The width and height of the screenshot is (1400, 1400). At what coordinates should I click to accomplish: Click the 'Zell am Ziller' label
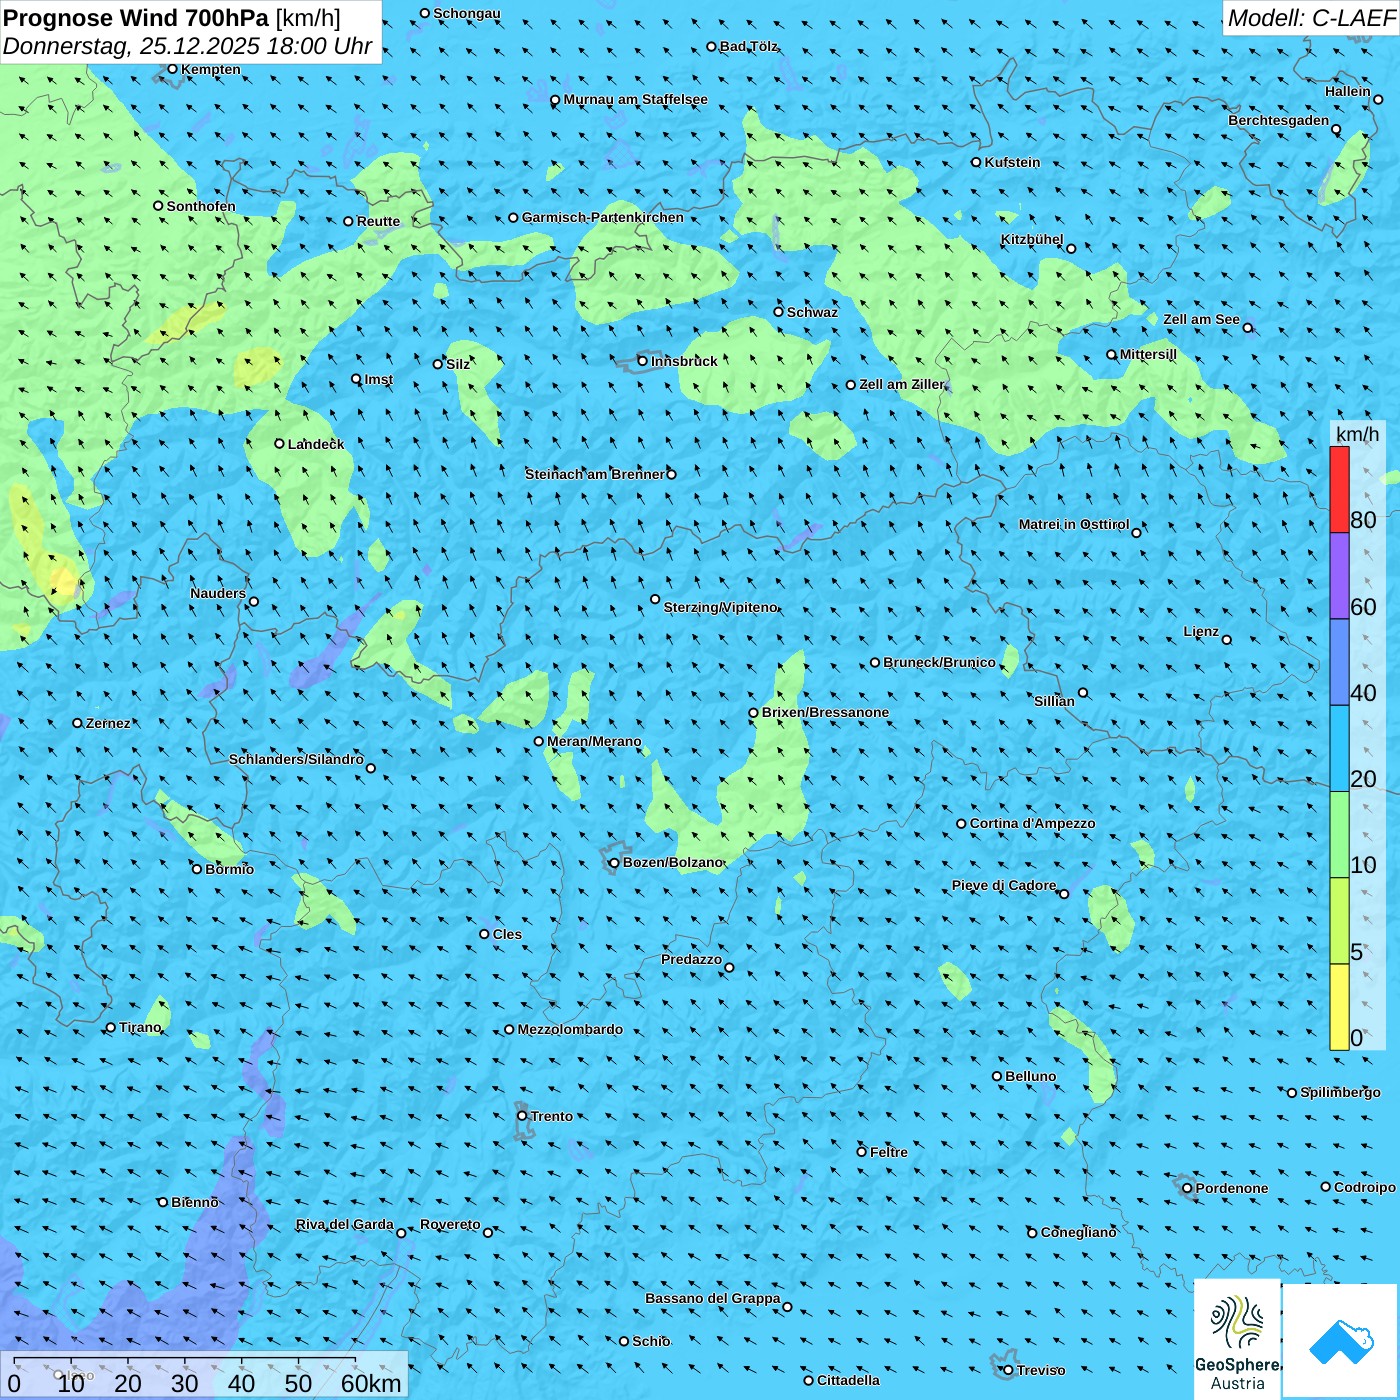point(902,384)
